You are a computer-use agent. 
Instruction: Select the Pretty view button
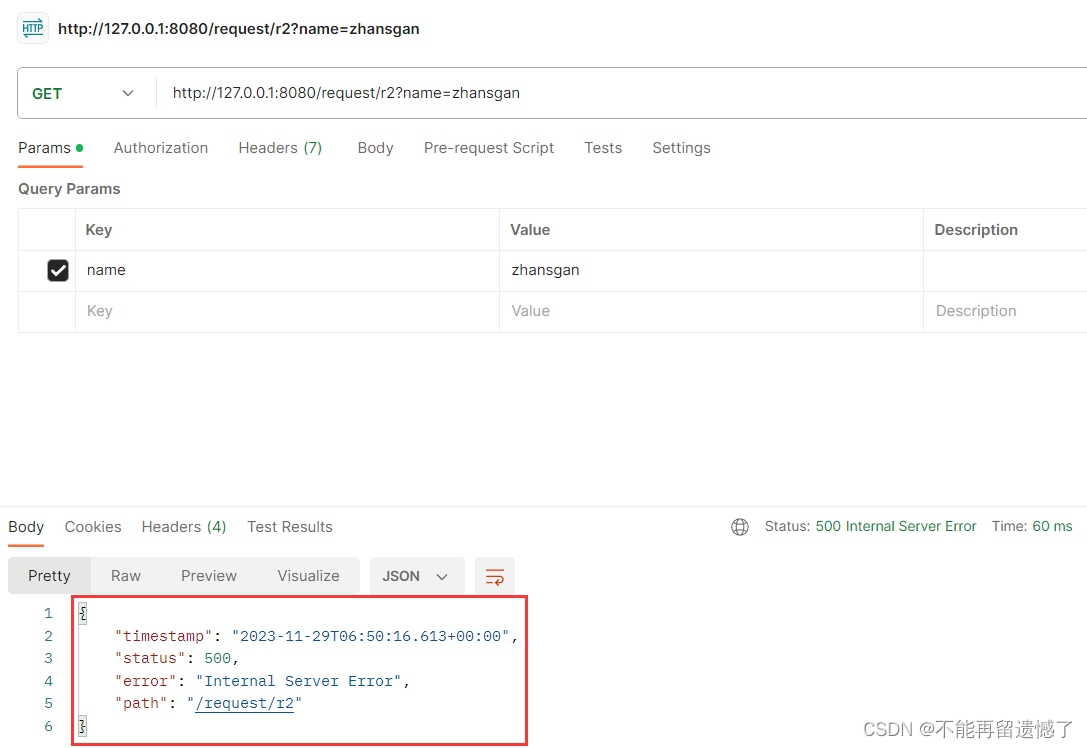click(49, 576)
